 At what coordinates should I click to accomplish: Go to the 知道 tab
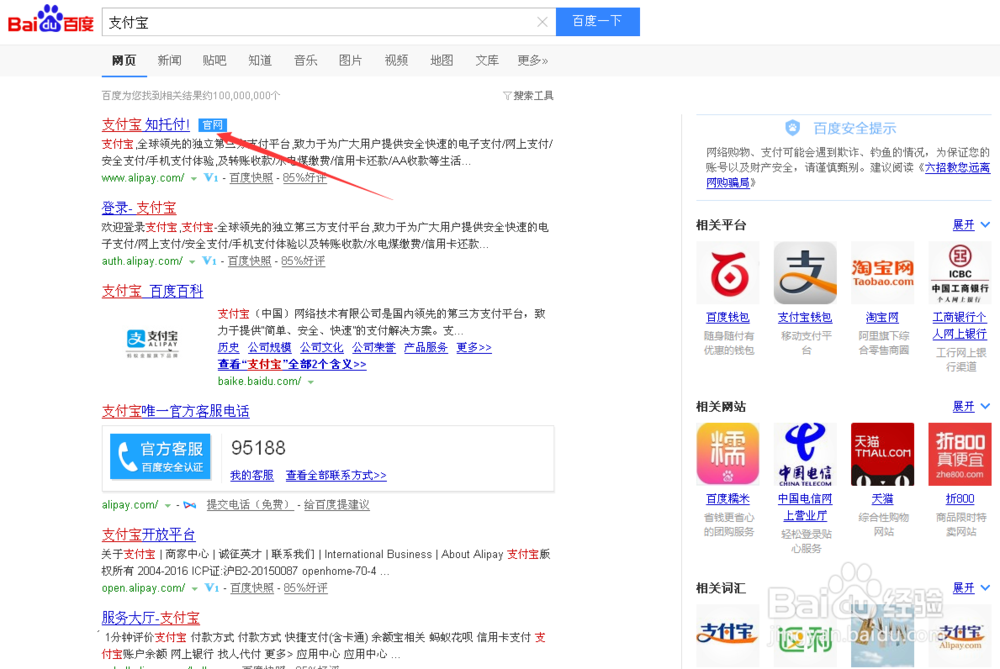tap(260, 61)
